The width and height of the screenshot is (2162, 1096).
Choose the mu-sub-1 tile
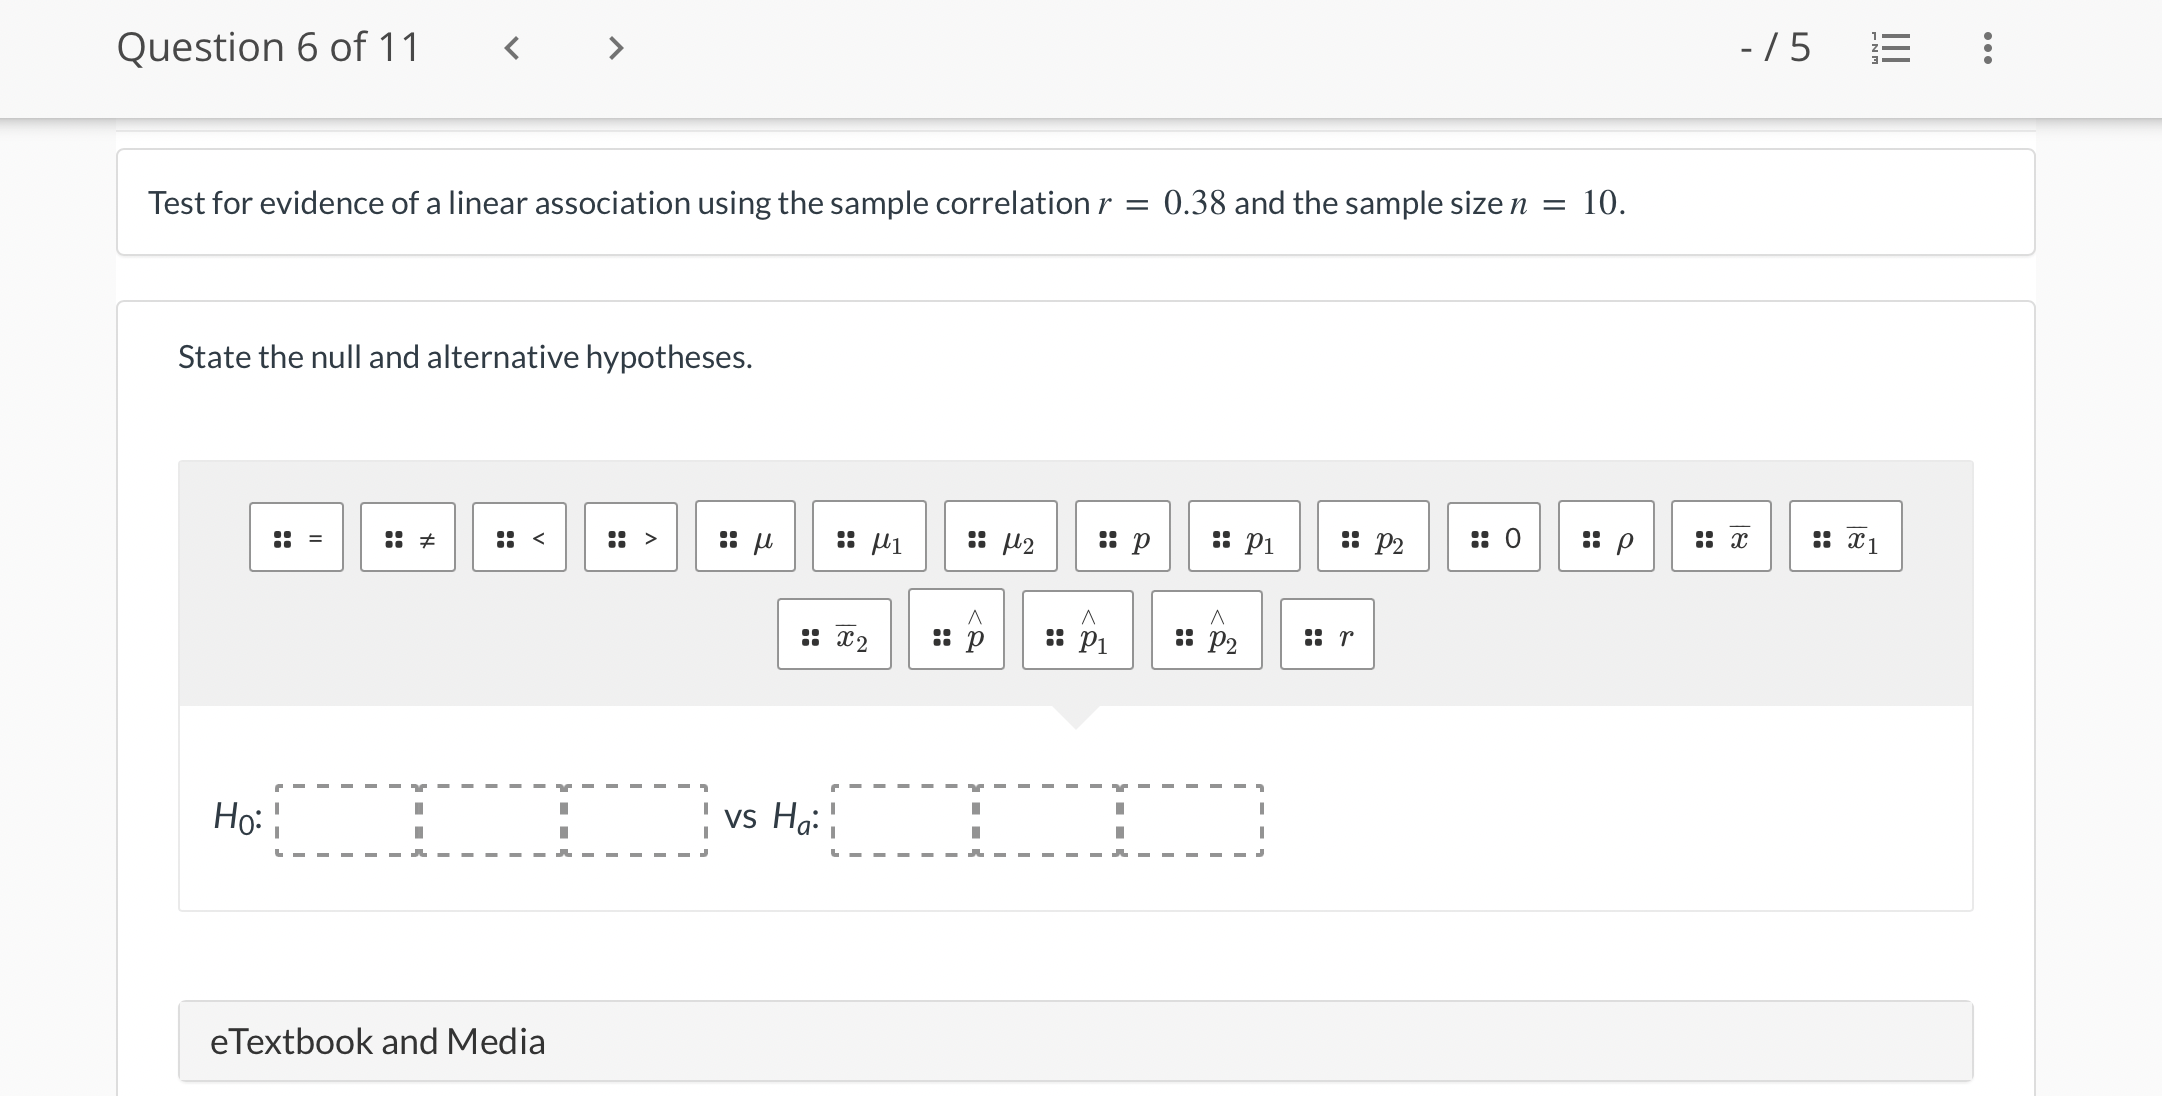coord(869,538)
